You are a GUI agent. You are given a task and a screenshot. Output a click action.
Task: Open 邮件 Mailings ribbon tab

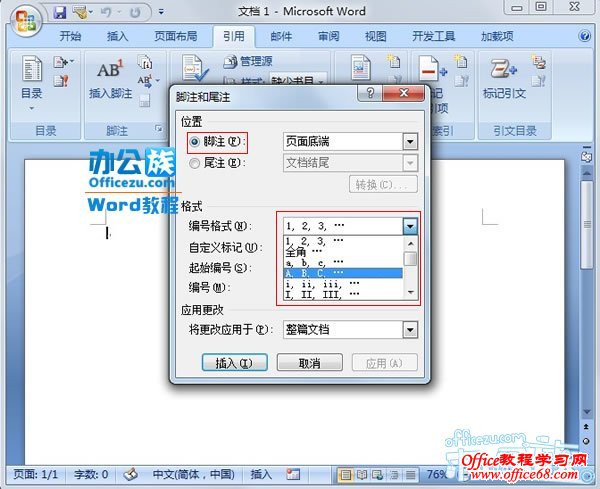(x=281, y=36)
